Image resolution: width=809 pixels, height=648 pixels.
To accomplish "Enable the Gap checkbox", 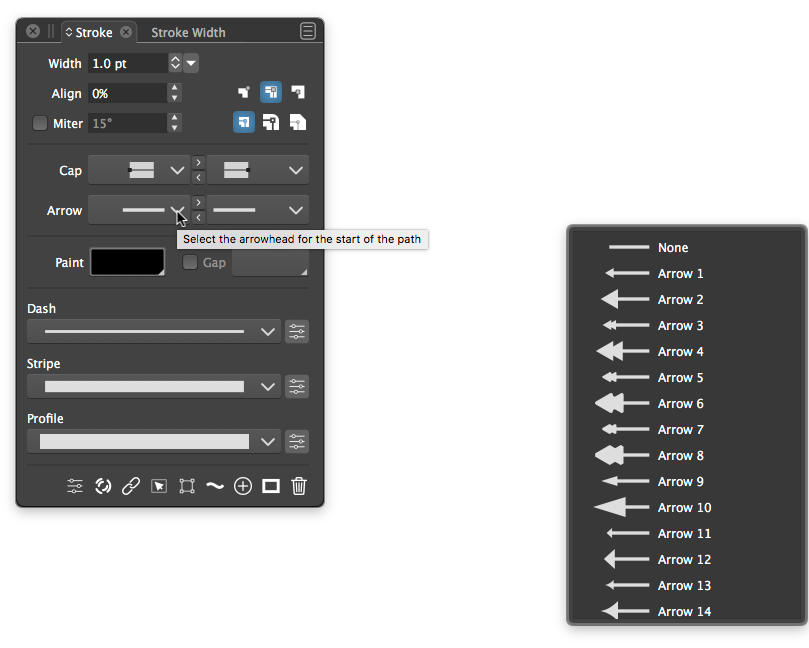I will click(x=190, y=263).
